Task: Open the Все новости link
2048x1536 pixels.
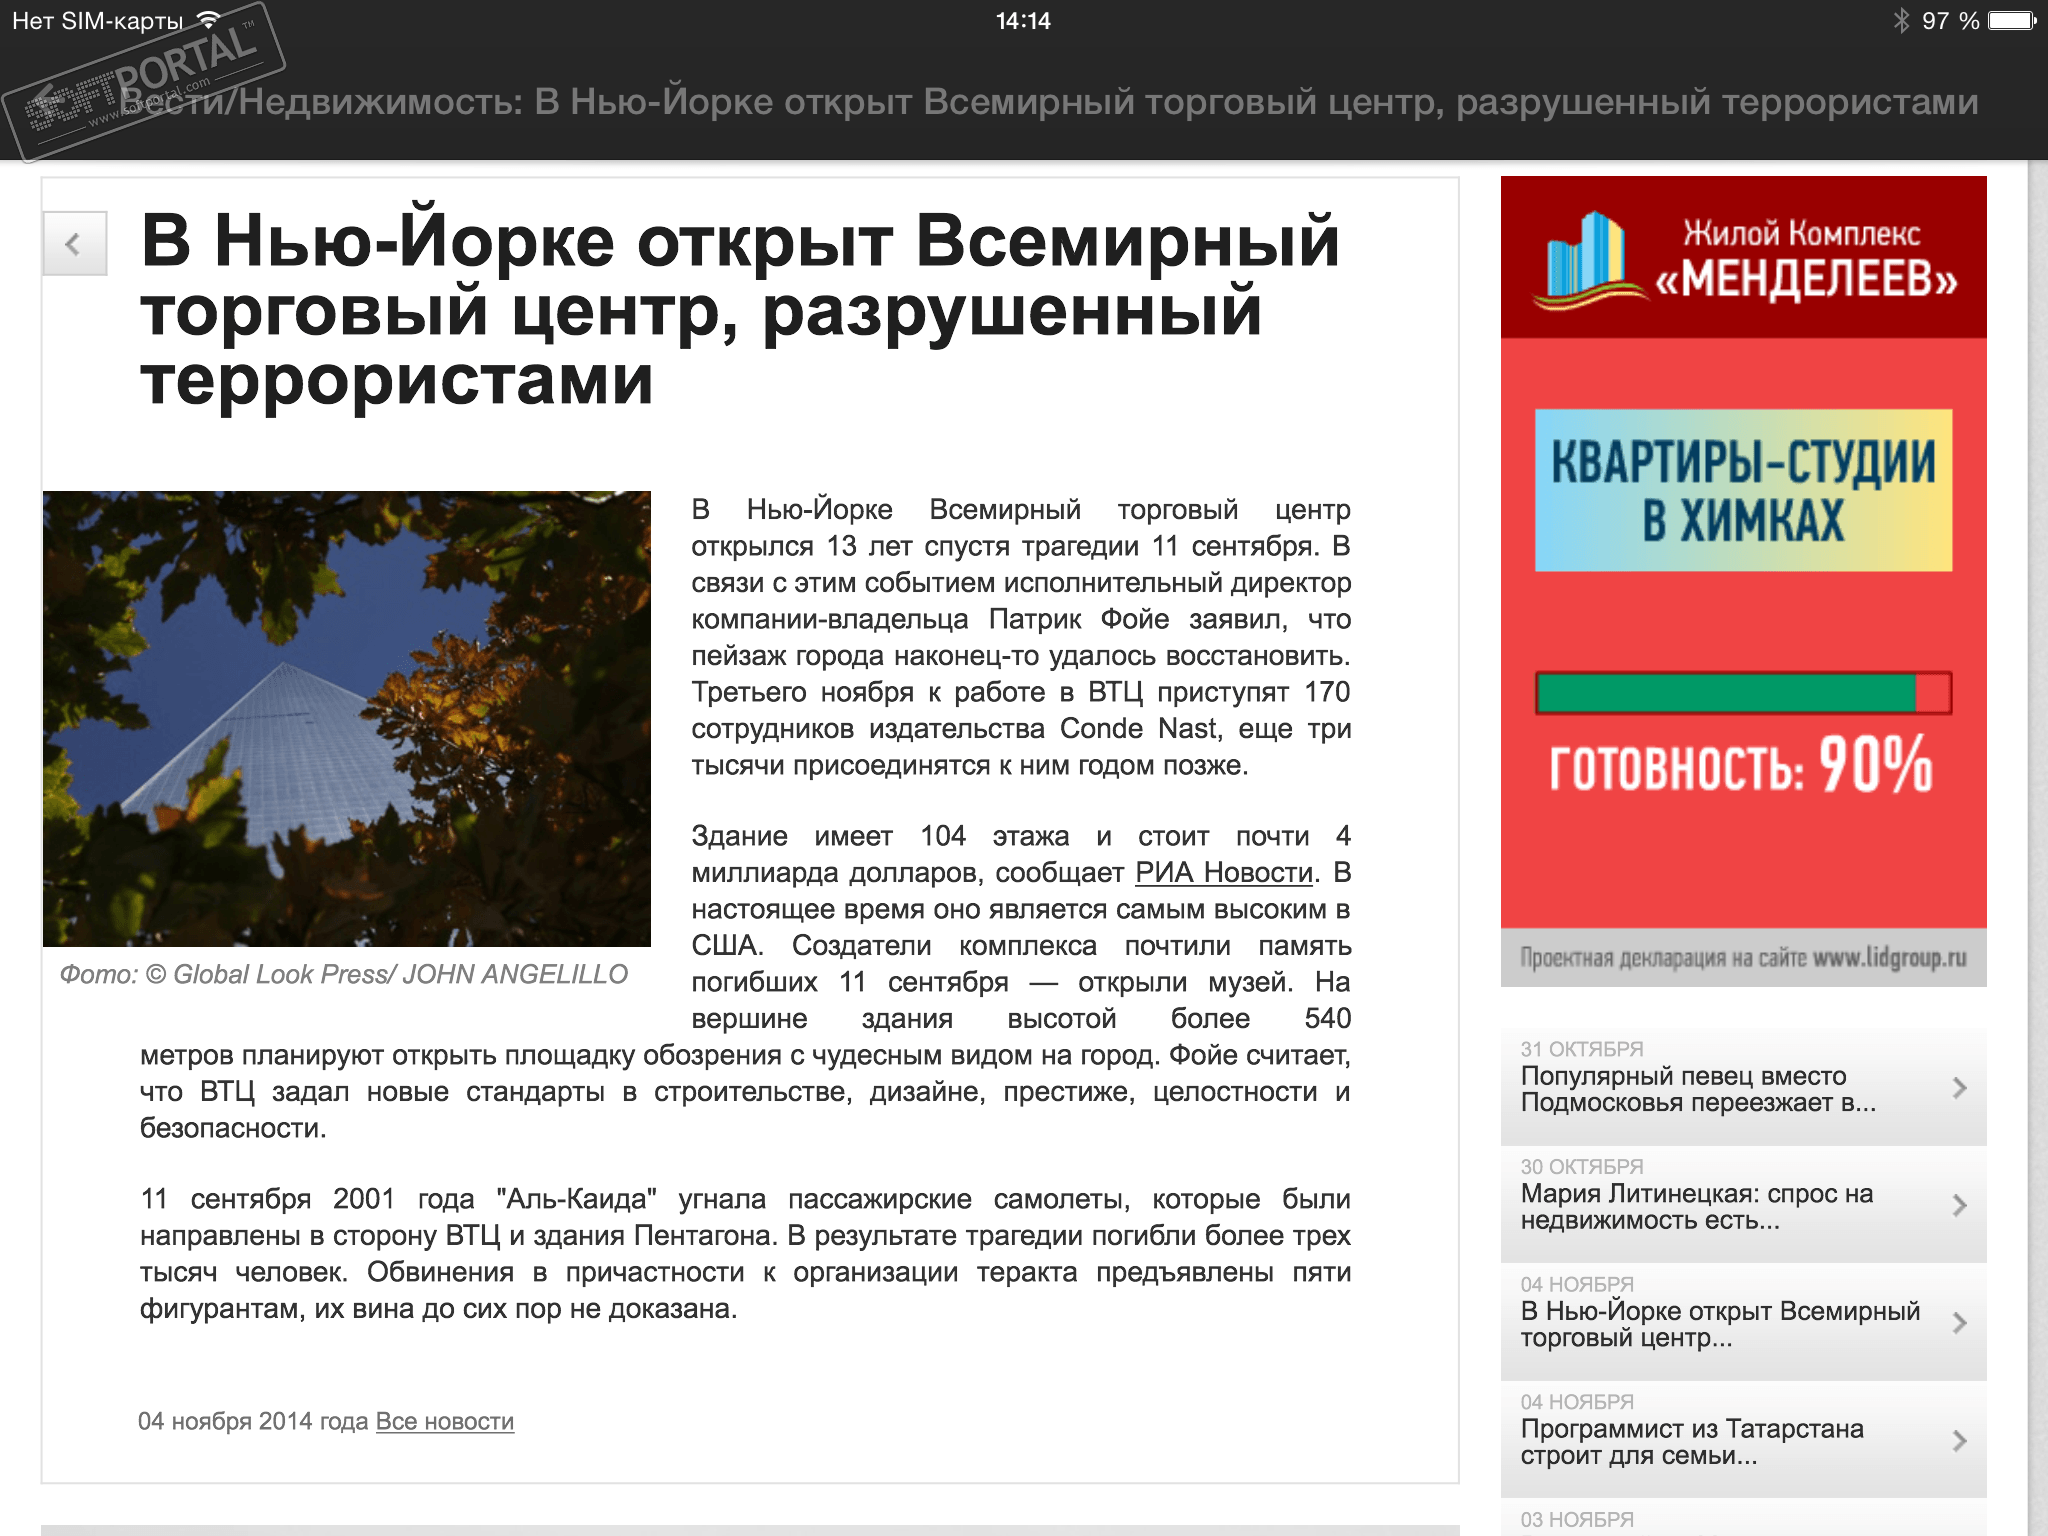Action: click(444, 1421)
